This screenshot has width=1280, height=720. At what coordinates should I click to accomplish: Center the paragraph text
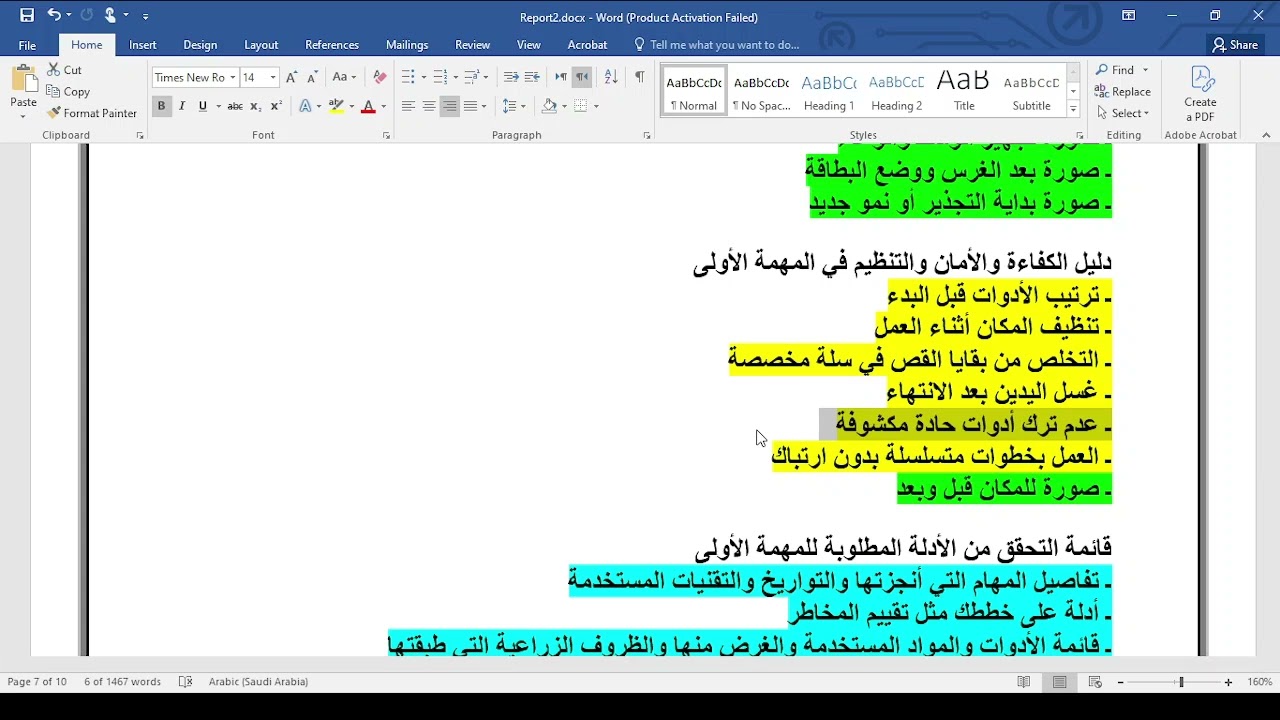[x=429, y=106]
